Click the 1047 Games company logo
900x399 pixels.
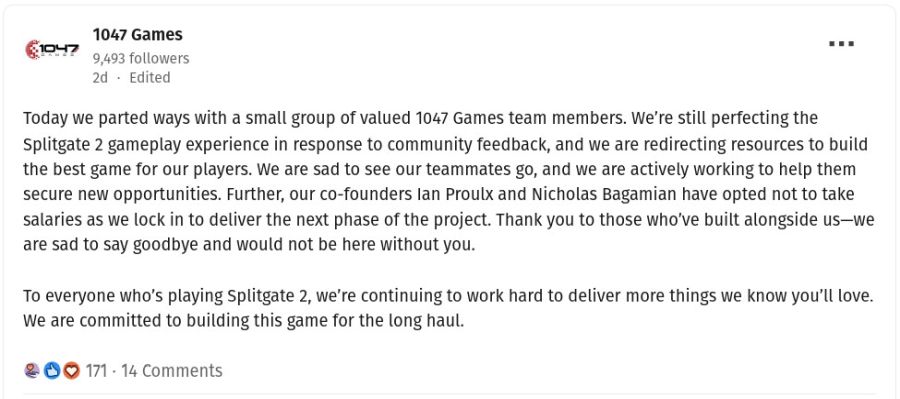52,50
